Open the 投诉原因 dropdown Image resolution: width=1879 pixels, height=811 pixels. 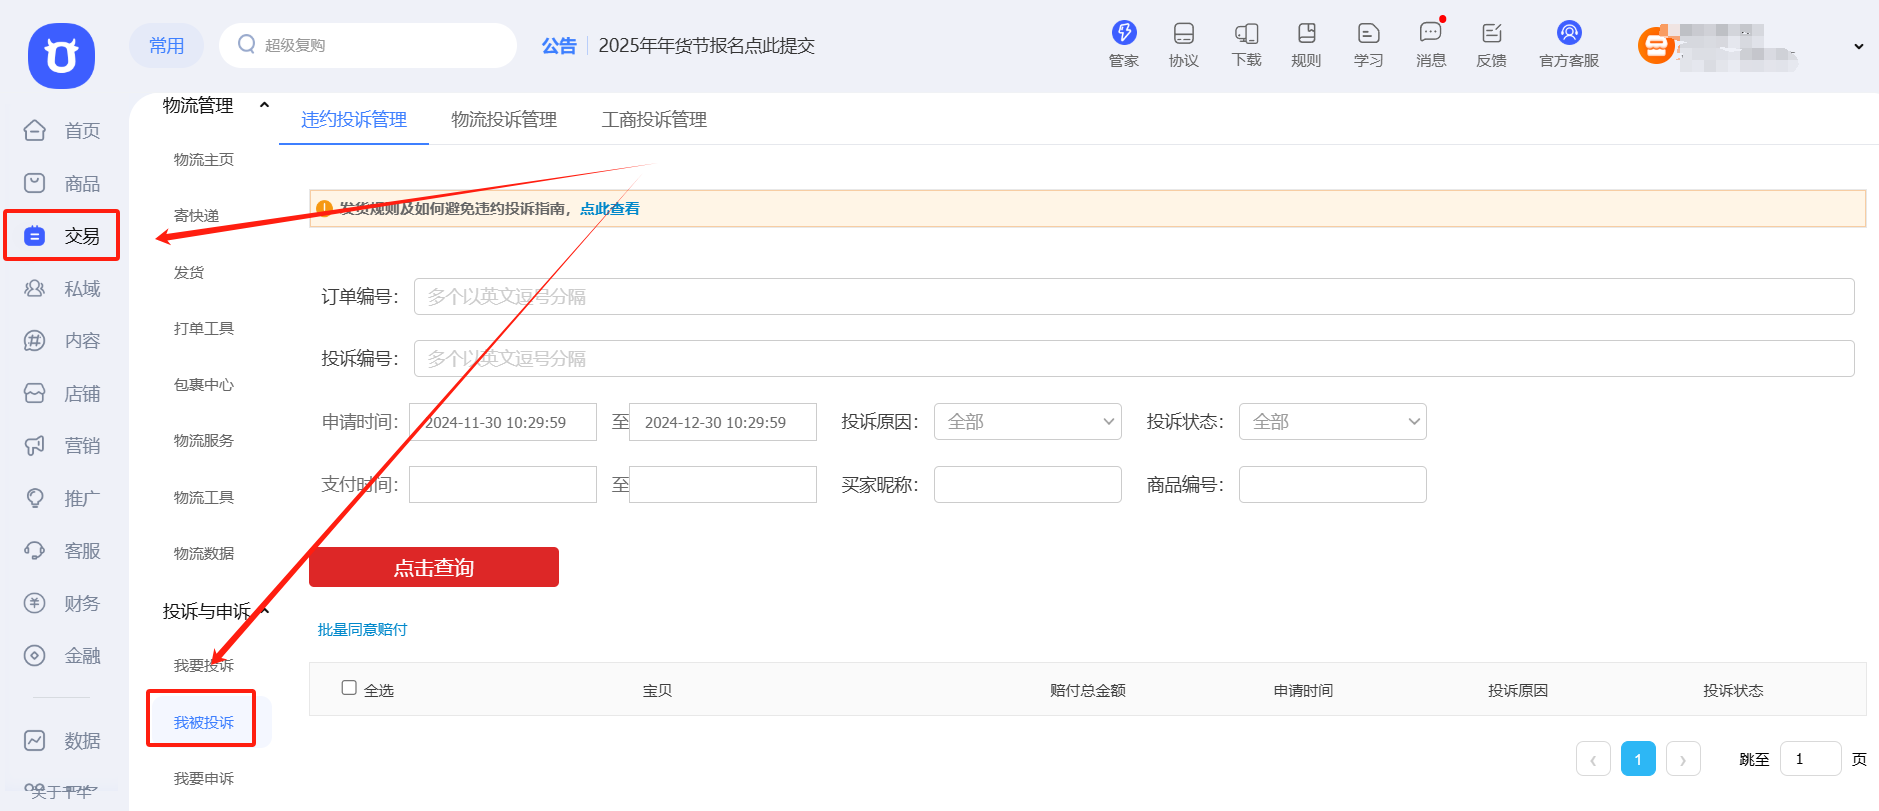tap(1028, 421)
